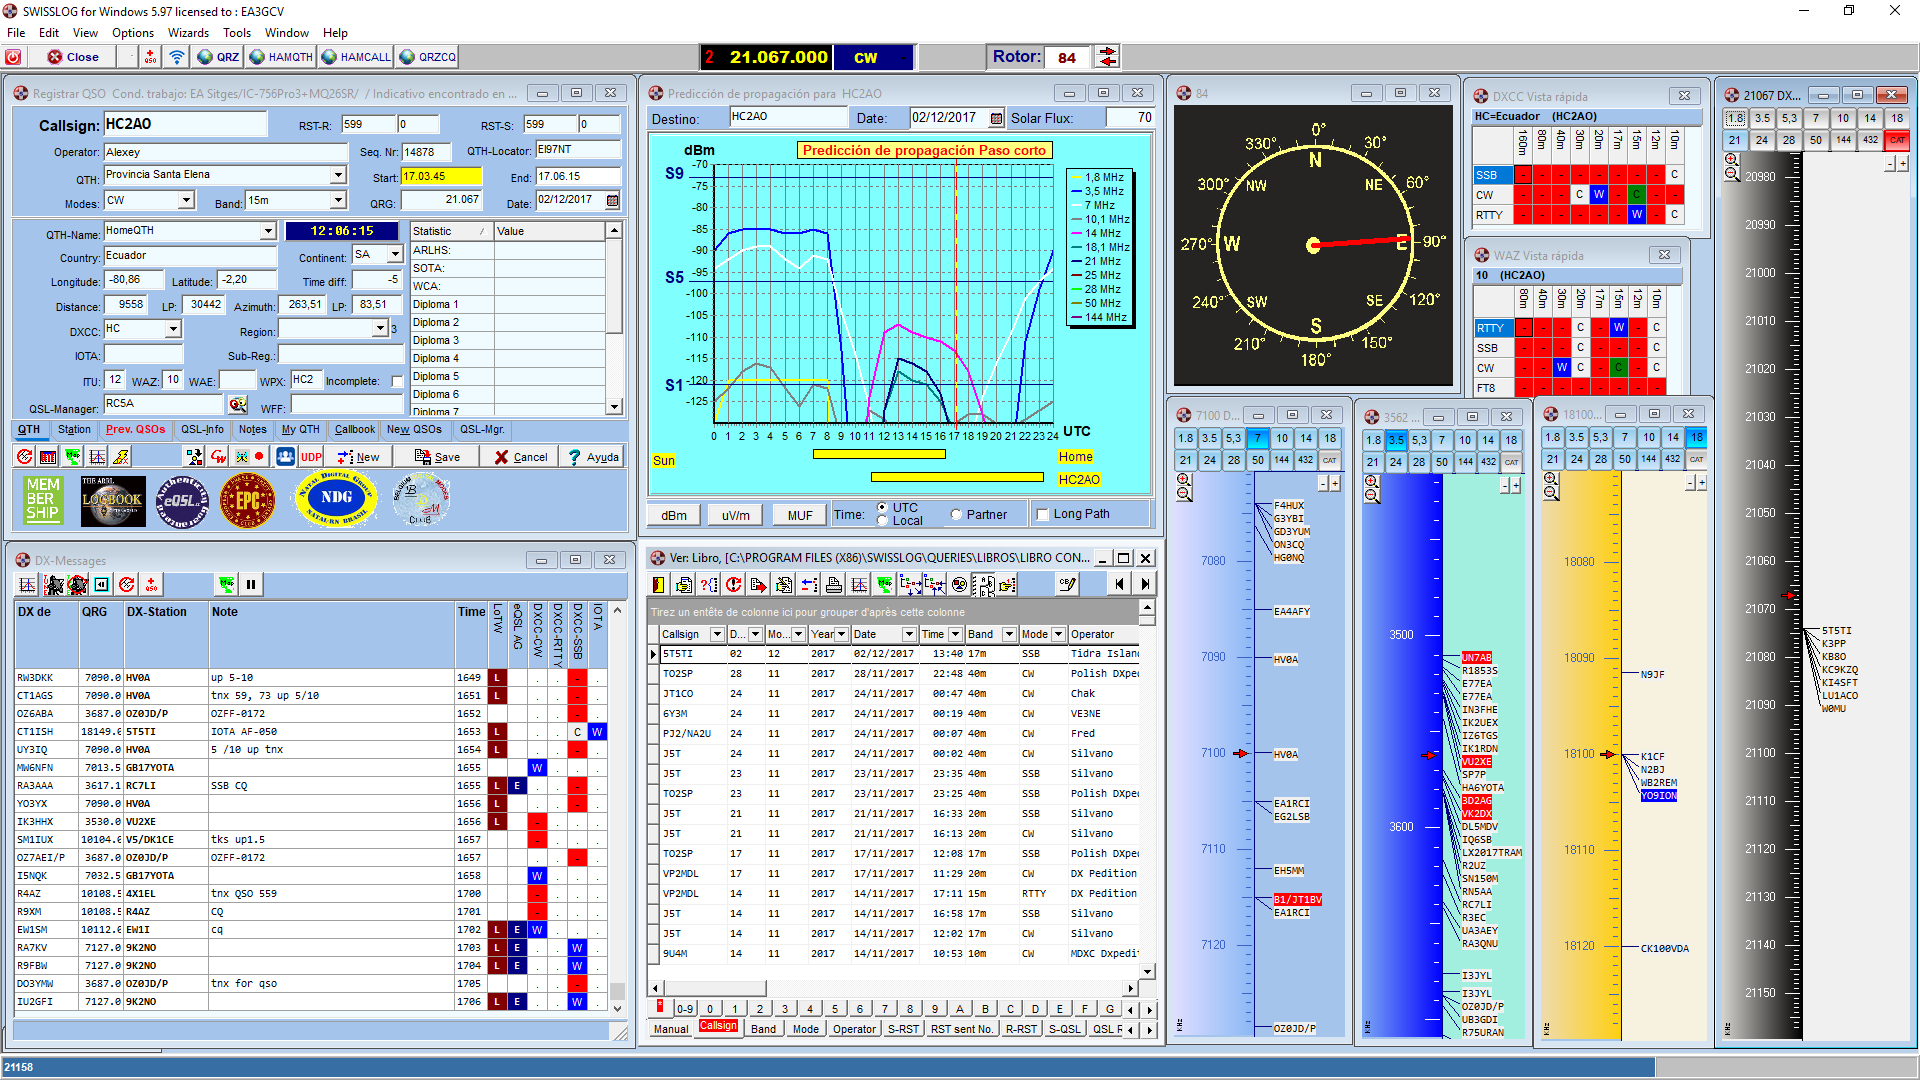Pause the DX-Messages stream
This screenshot has height=1080, width=1920.
point(251,585)
